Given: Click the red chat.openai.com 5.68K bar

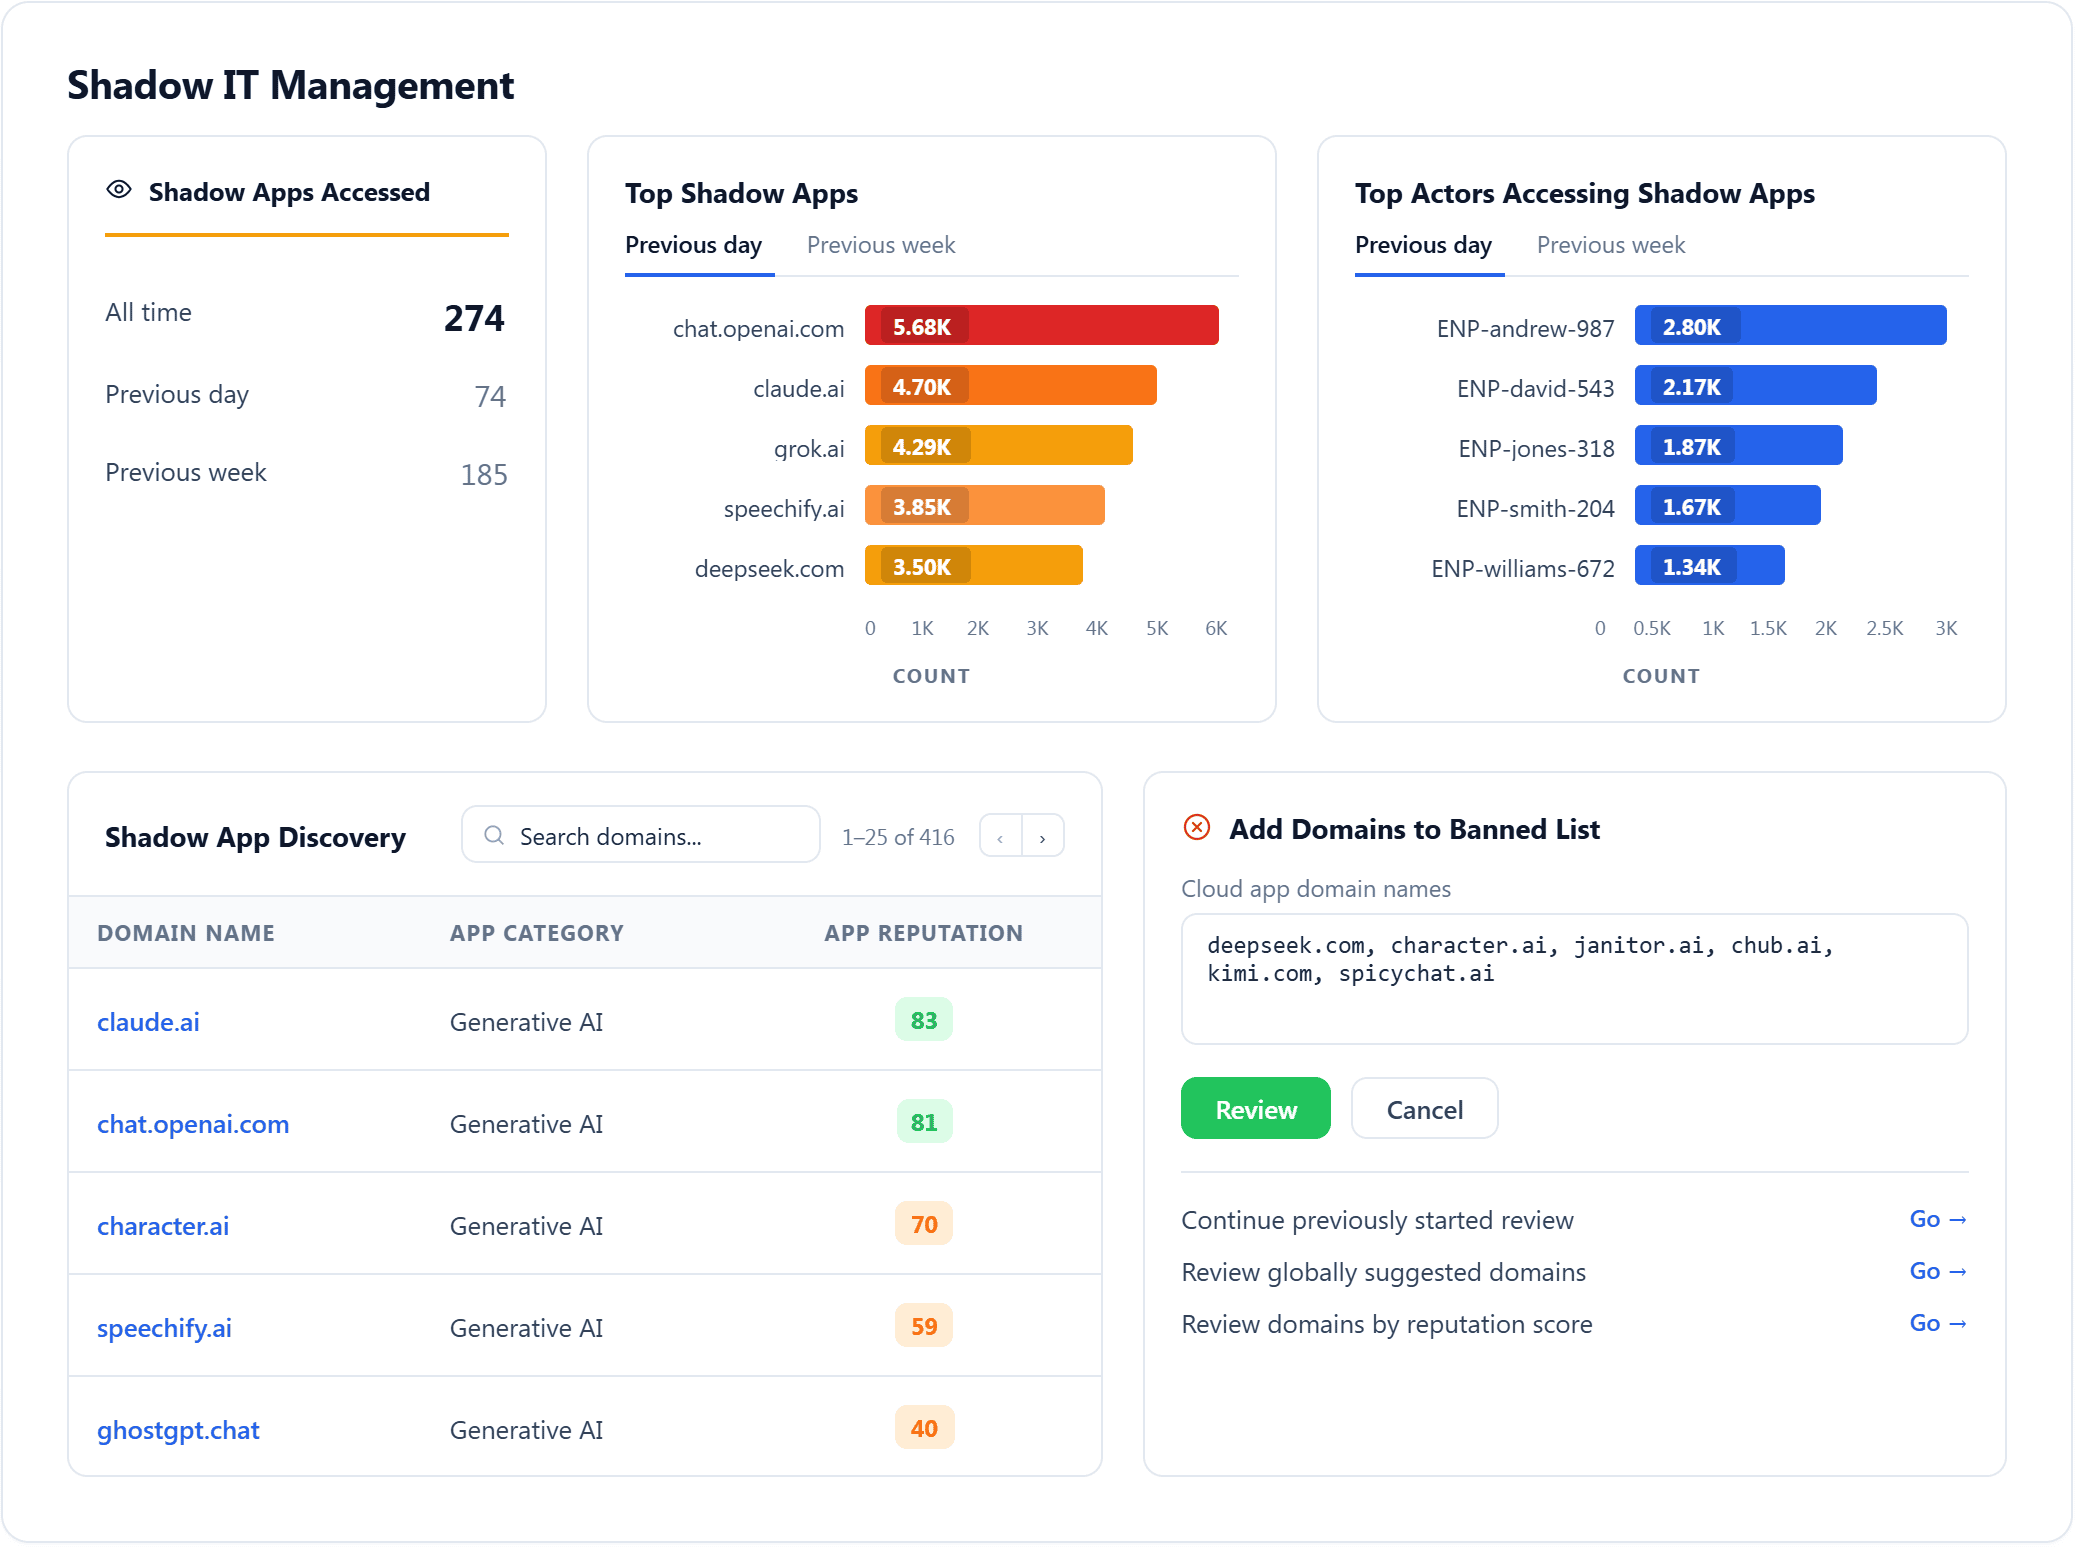Looking at the screenshot, I should 1042,325.
